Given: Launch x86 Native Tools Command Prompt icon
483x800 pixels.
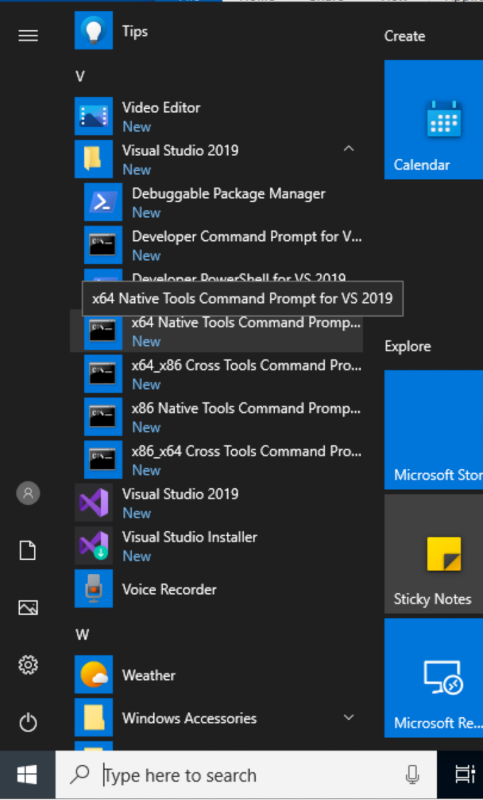Looking at the screenshot, I should [103, 417].
